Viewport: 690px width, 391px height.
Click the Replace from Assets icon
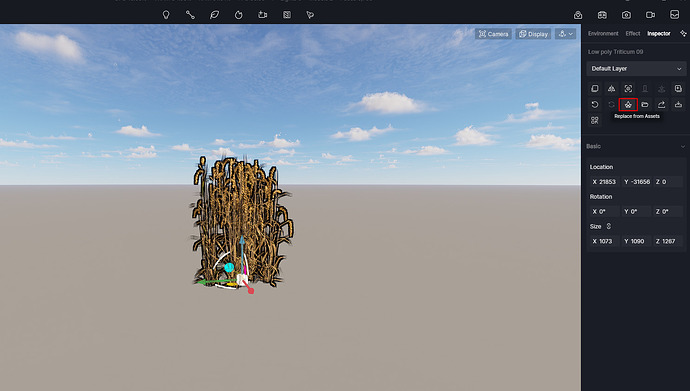pyautogui.click(x=628, y=105)
